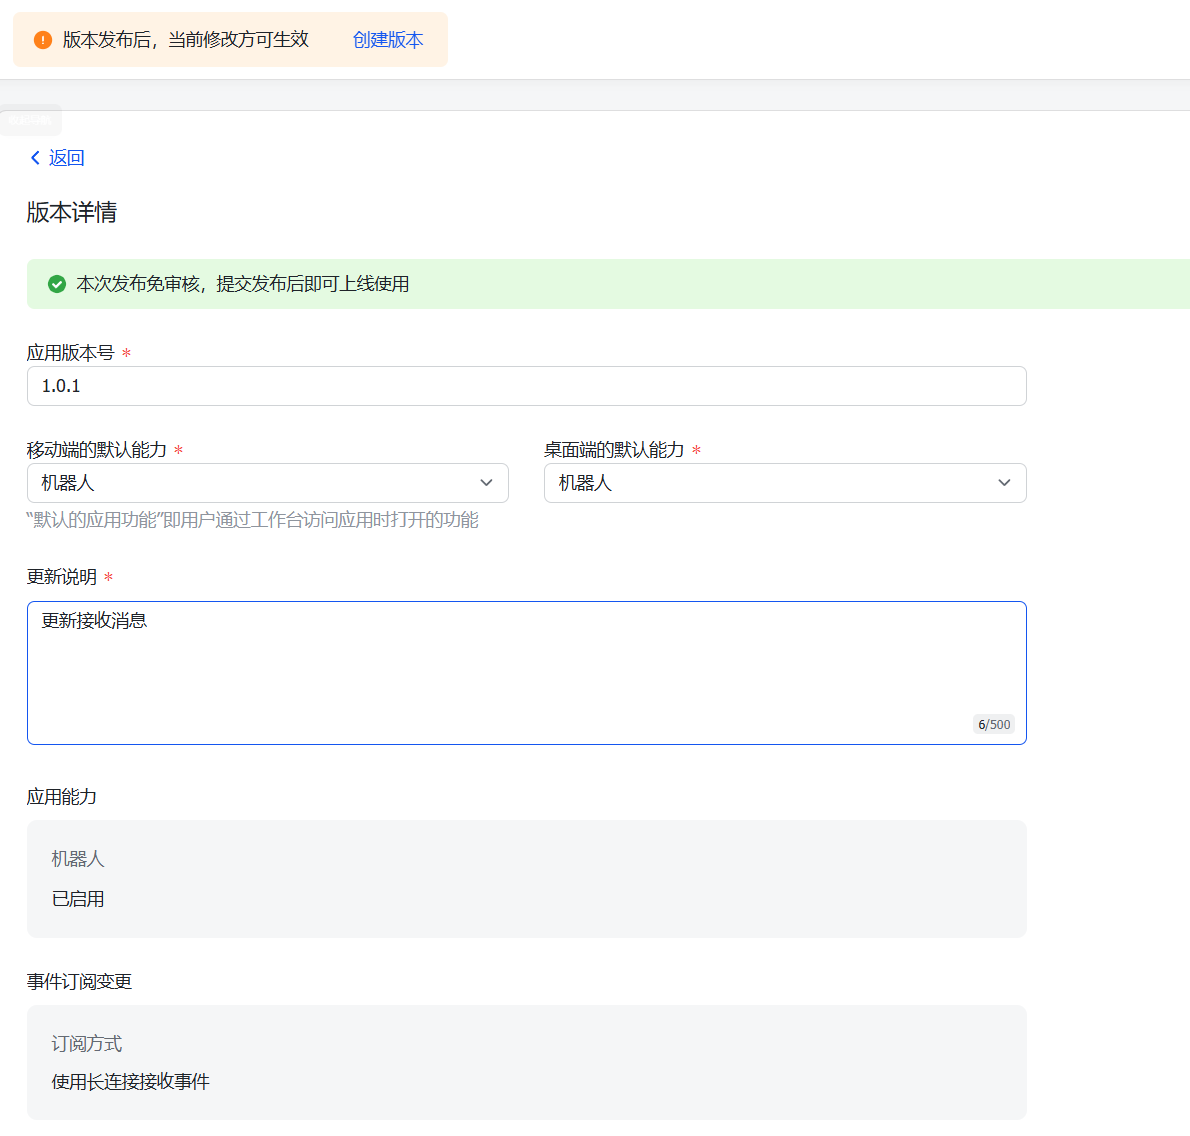Image resolution: width=1190 pixels, height=1136 pixels.
Task: Click the 使用长连接接收事件 text
Action: coord(131,1082)
